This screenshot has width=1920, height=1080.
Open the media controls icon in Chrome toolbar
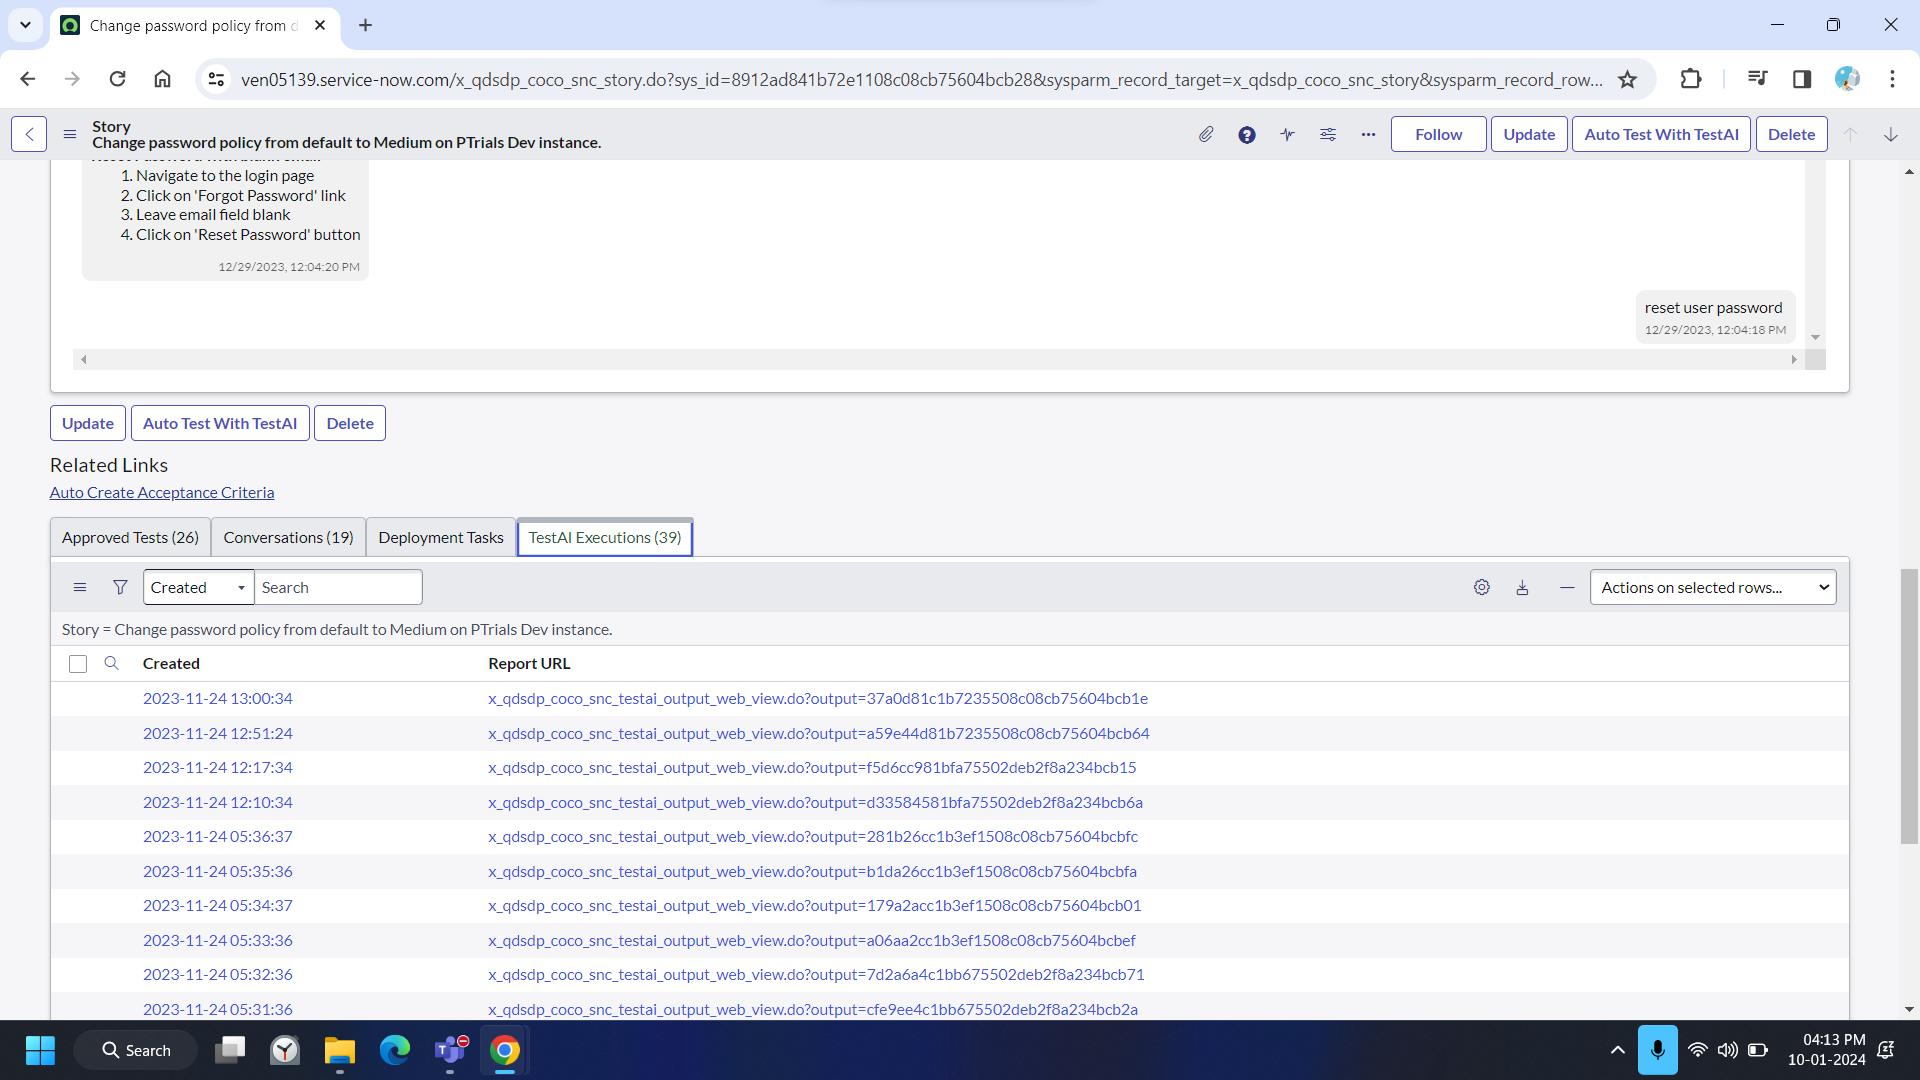tap(1757, 79)
